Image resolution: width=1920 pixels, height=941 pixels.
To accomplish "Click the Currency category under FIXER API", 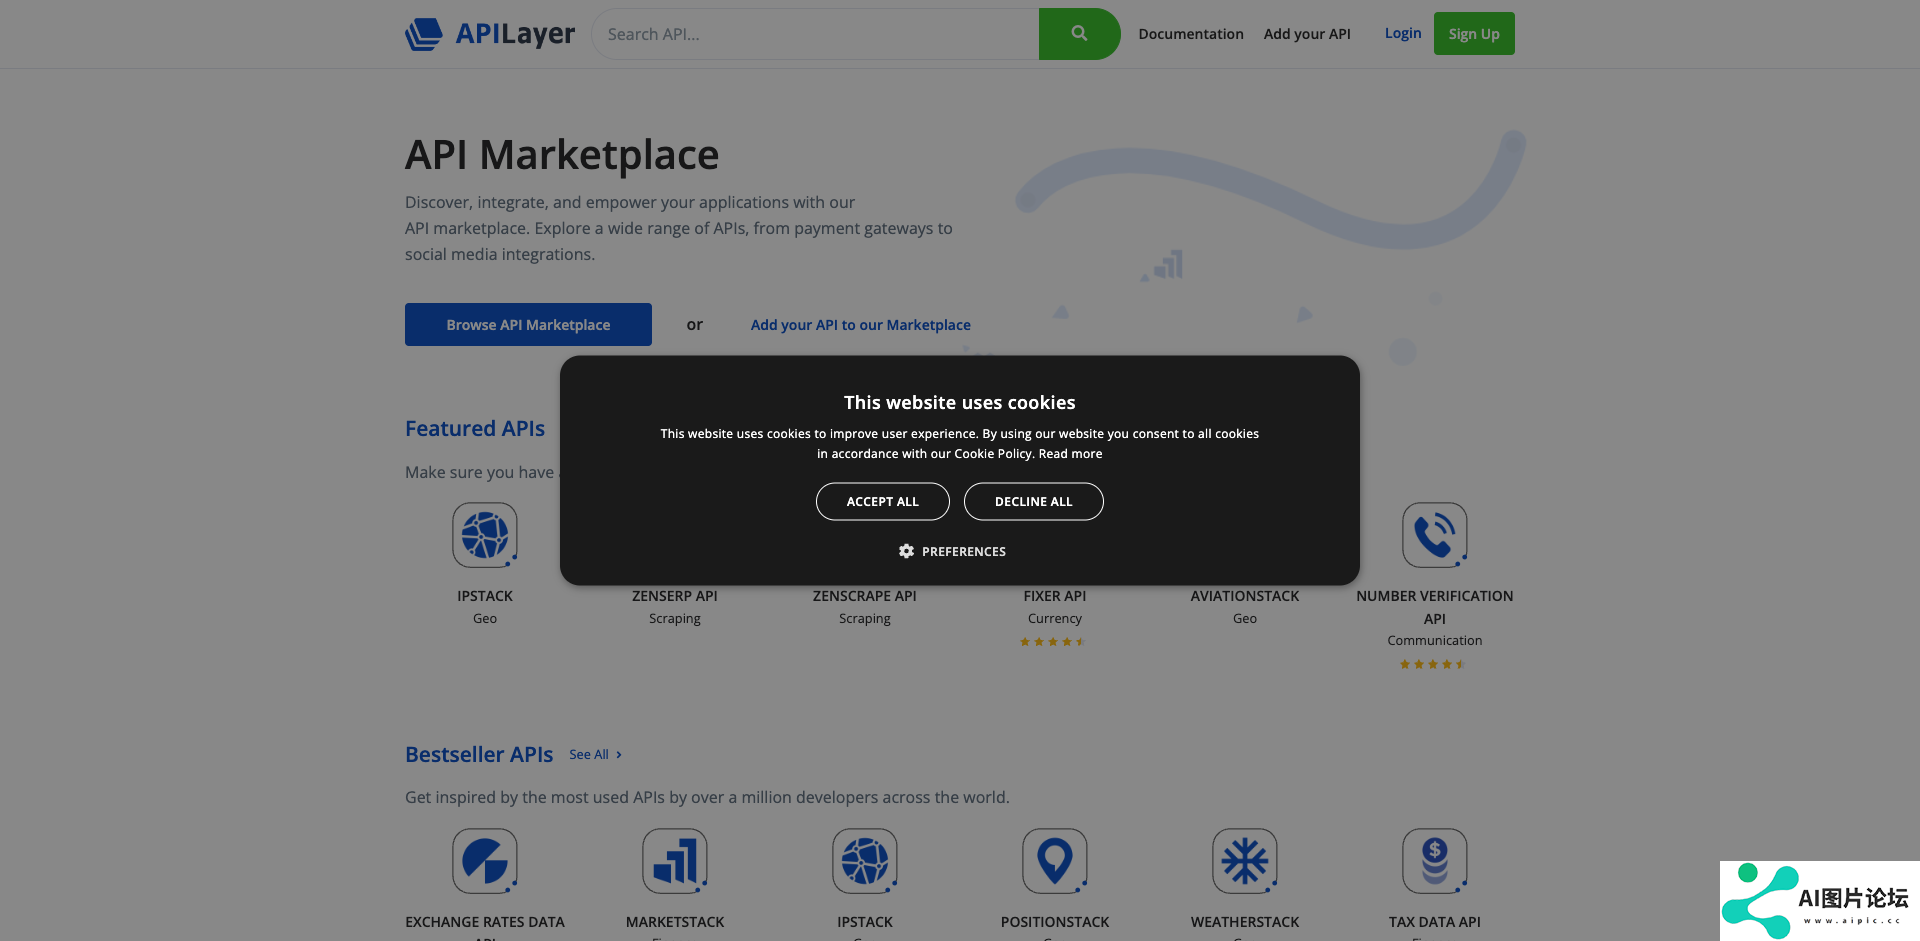I will 1055,619.
